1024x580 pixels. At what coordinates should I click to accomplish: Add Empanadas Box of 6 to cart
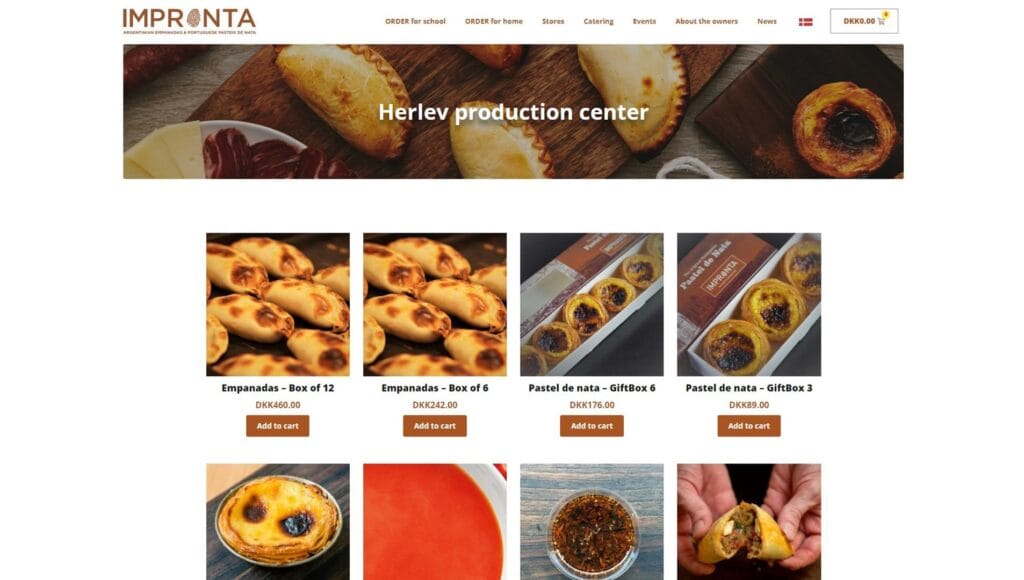(434, 426)
